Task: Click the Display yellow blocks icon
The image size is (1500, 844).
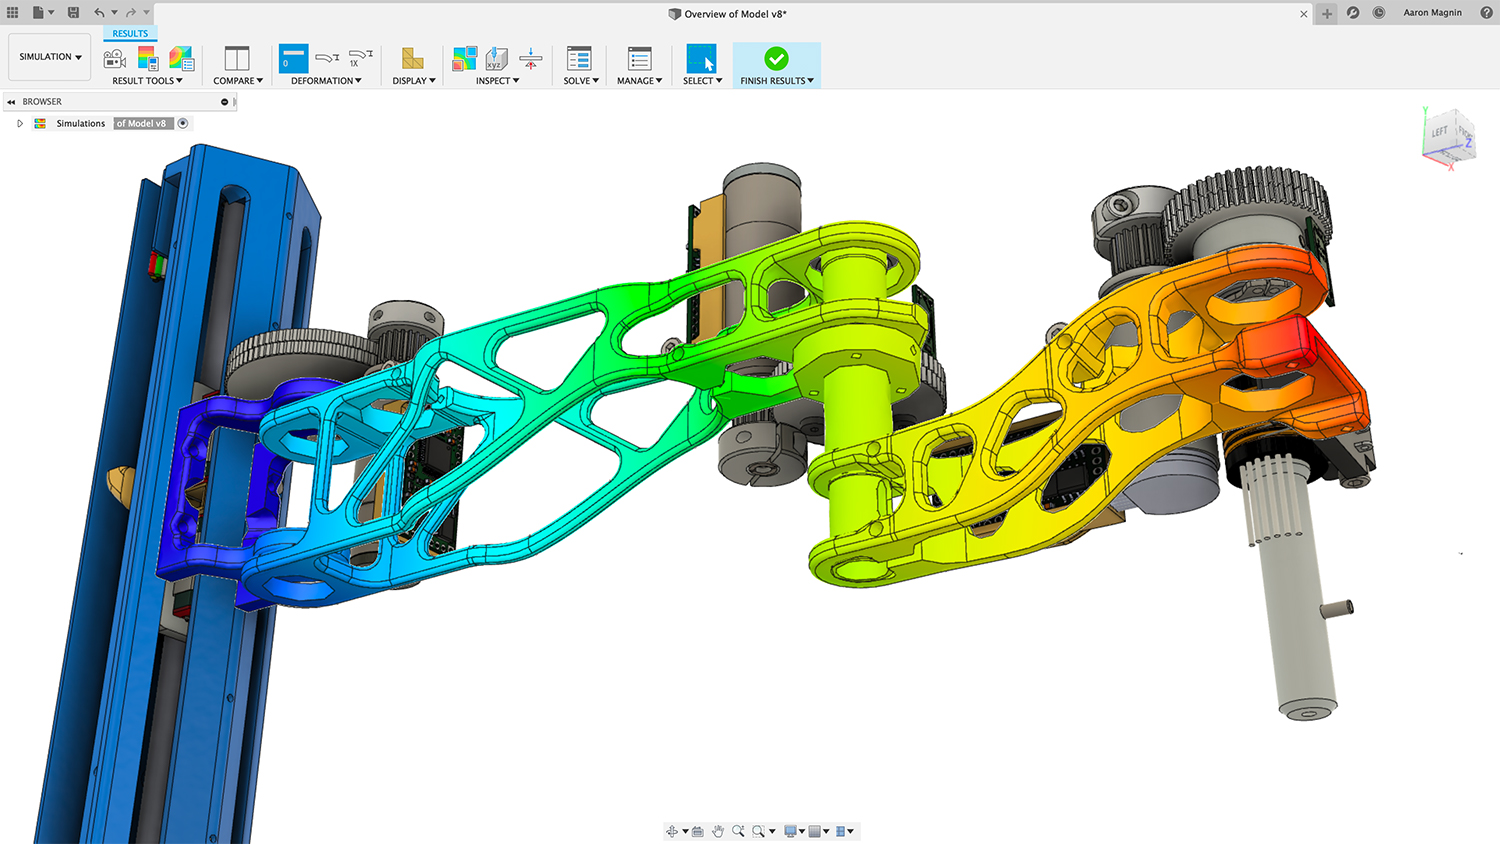Action: (x=413, y=58)
